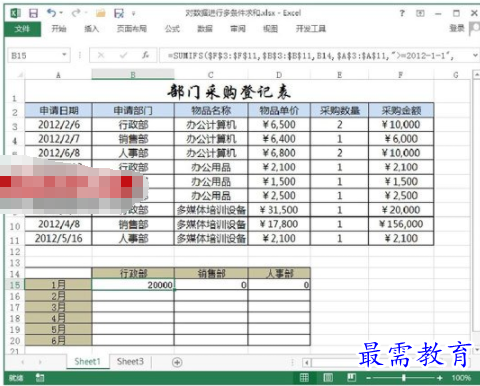This screenshot has height=386, width=480.
Task: Select the 销售部 header in summary table
Action: pos(211,274)
